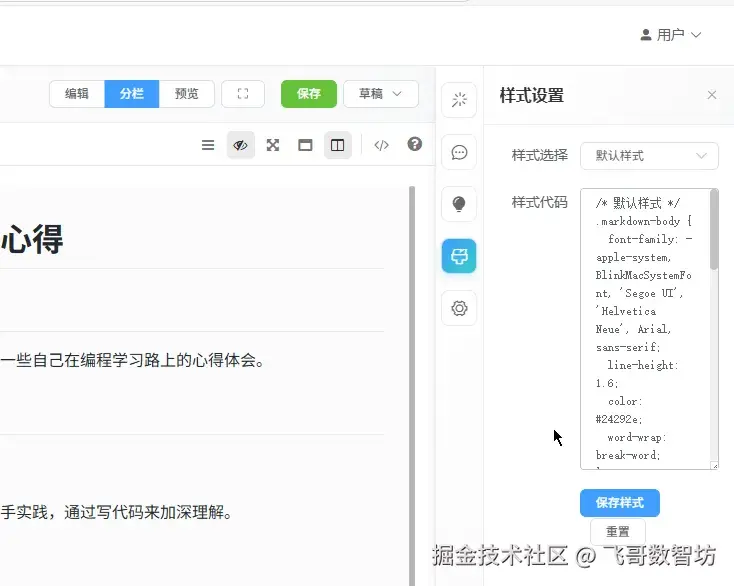Click the window mode icon
Viewport: 734px width, 586px height.
(x=305, y=145)
